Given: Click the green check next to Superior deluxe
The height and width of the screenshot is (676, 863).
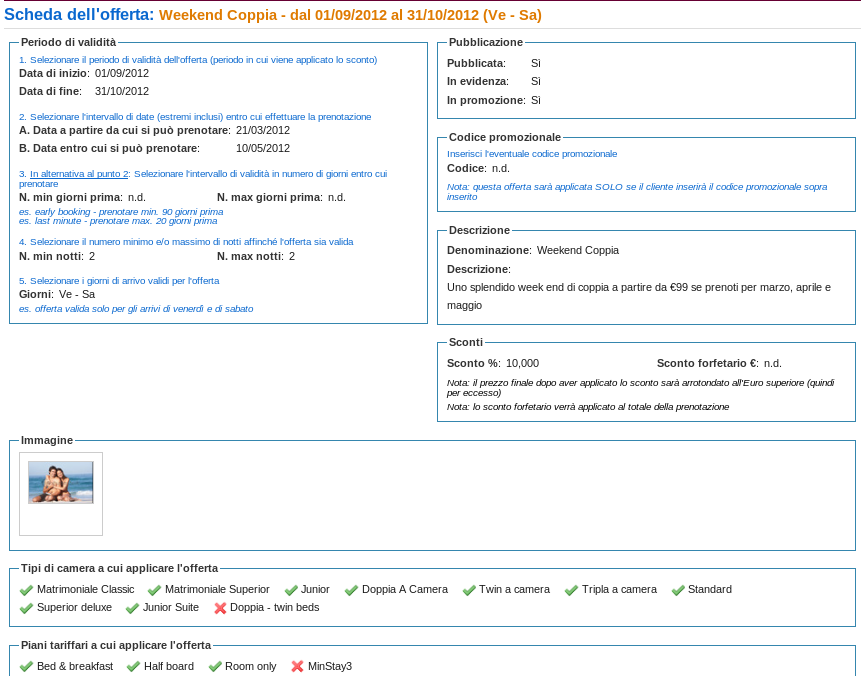Looking at the screenshot, I should [26, 608].
